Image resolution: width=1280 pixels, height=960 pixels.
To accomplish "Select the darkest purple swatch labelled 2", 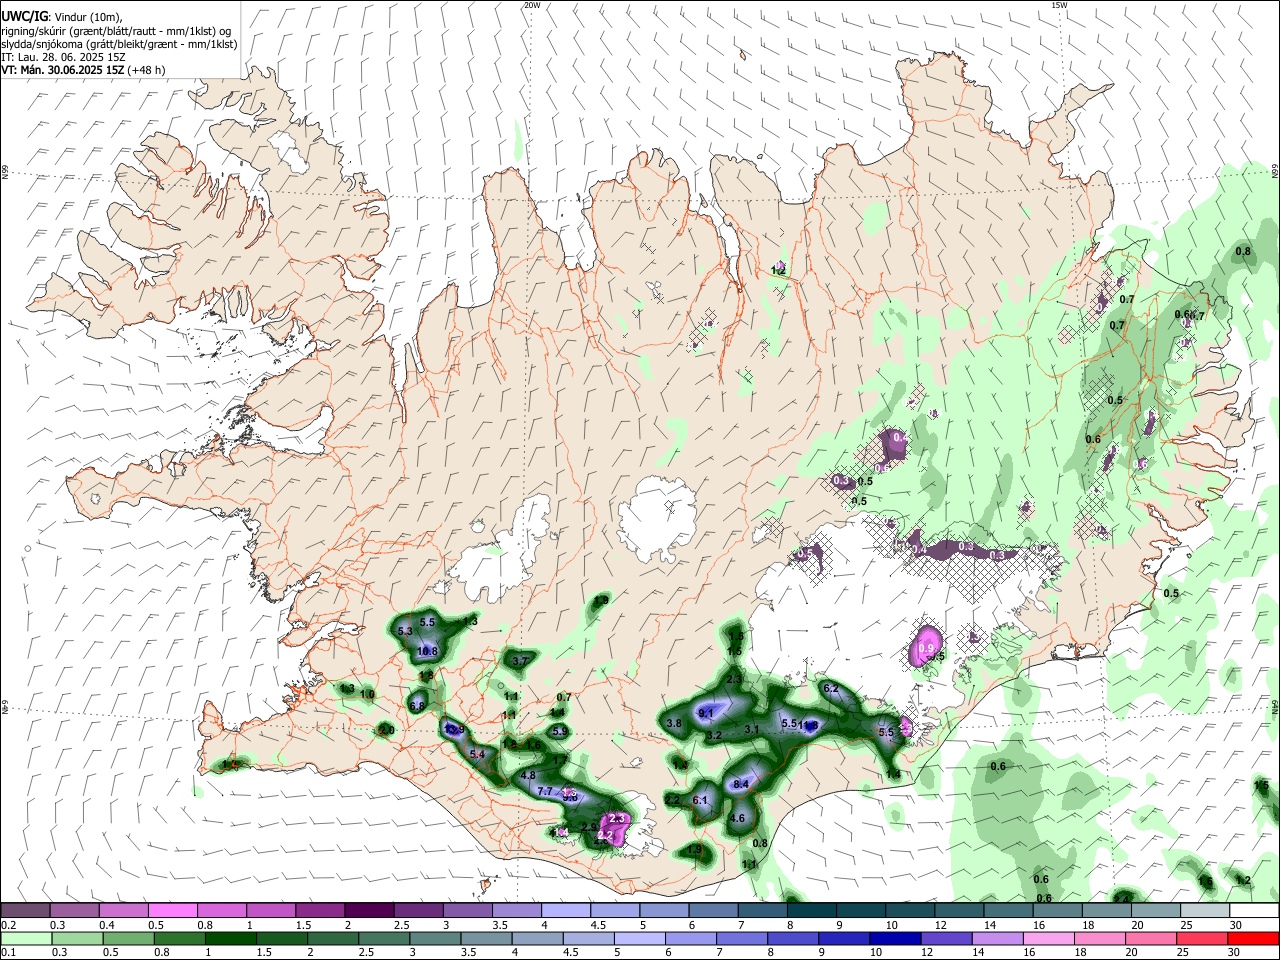I will (369, 910).
